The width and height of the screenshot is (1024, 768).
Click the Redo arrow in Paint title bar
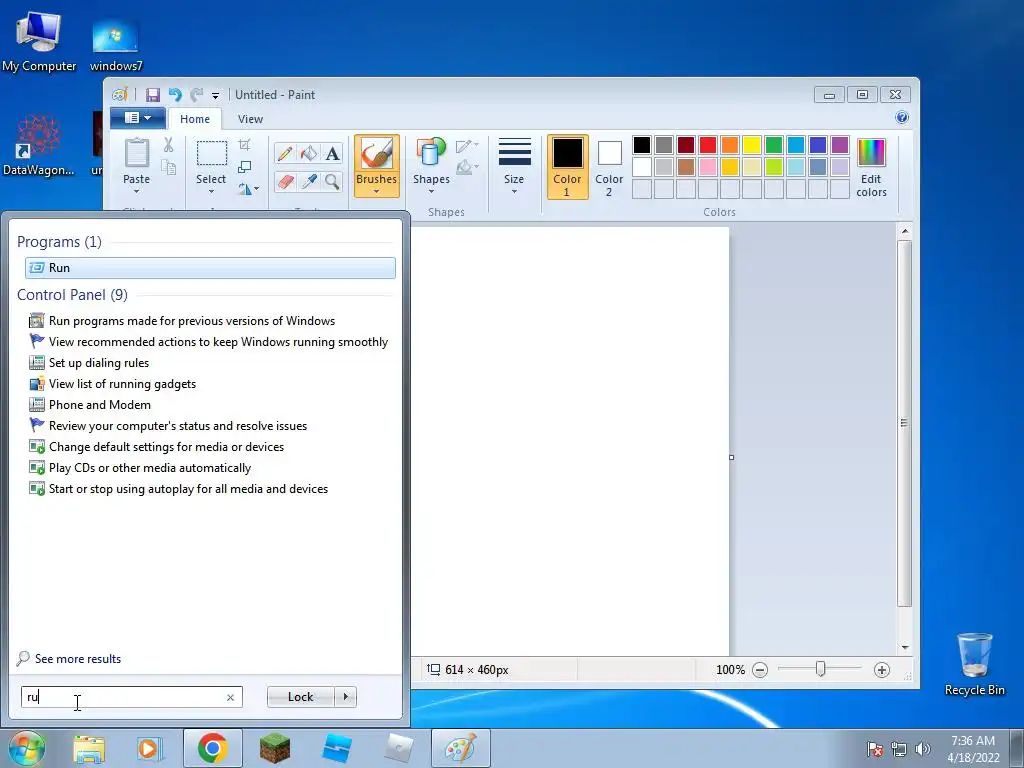[196, 95]
